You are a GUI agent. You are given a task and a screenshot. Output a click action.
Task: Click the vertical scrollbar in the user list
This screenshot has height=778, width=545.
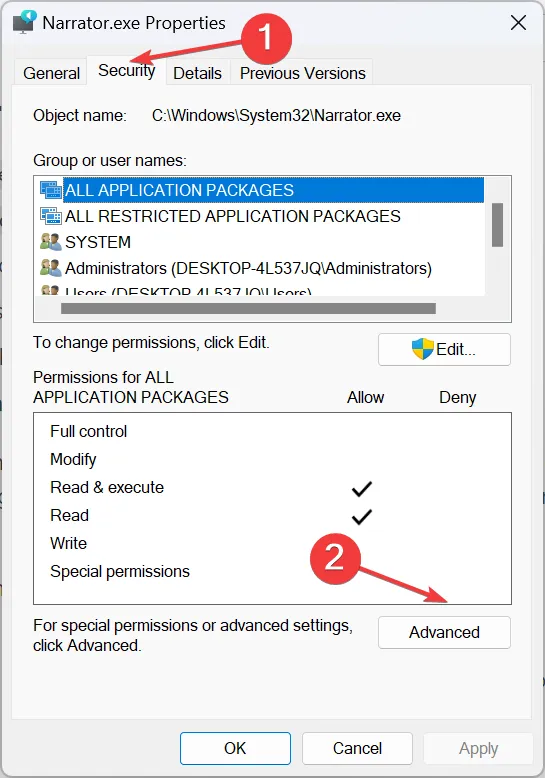coord(497,225)
